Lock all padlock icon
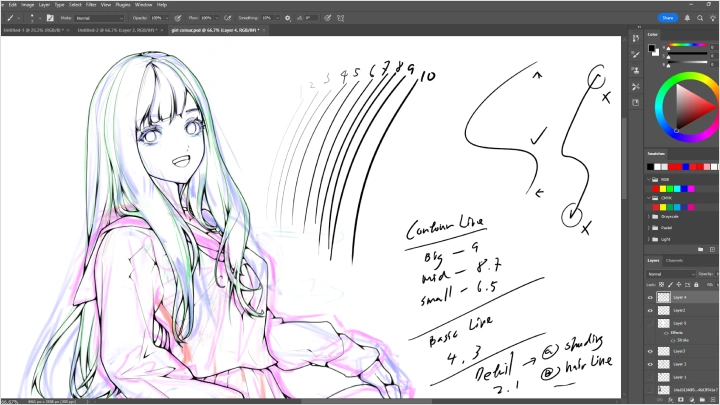The width and height of the screenshot is (720, 405). click(x=696, y=285)
